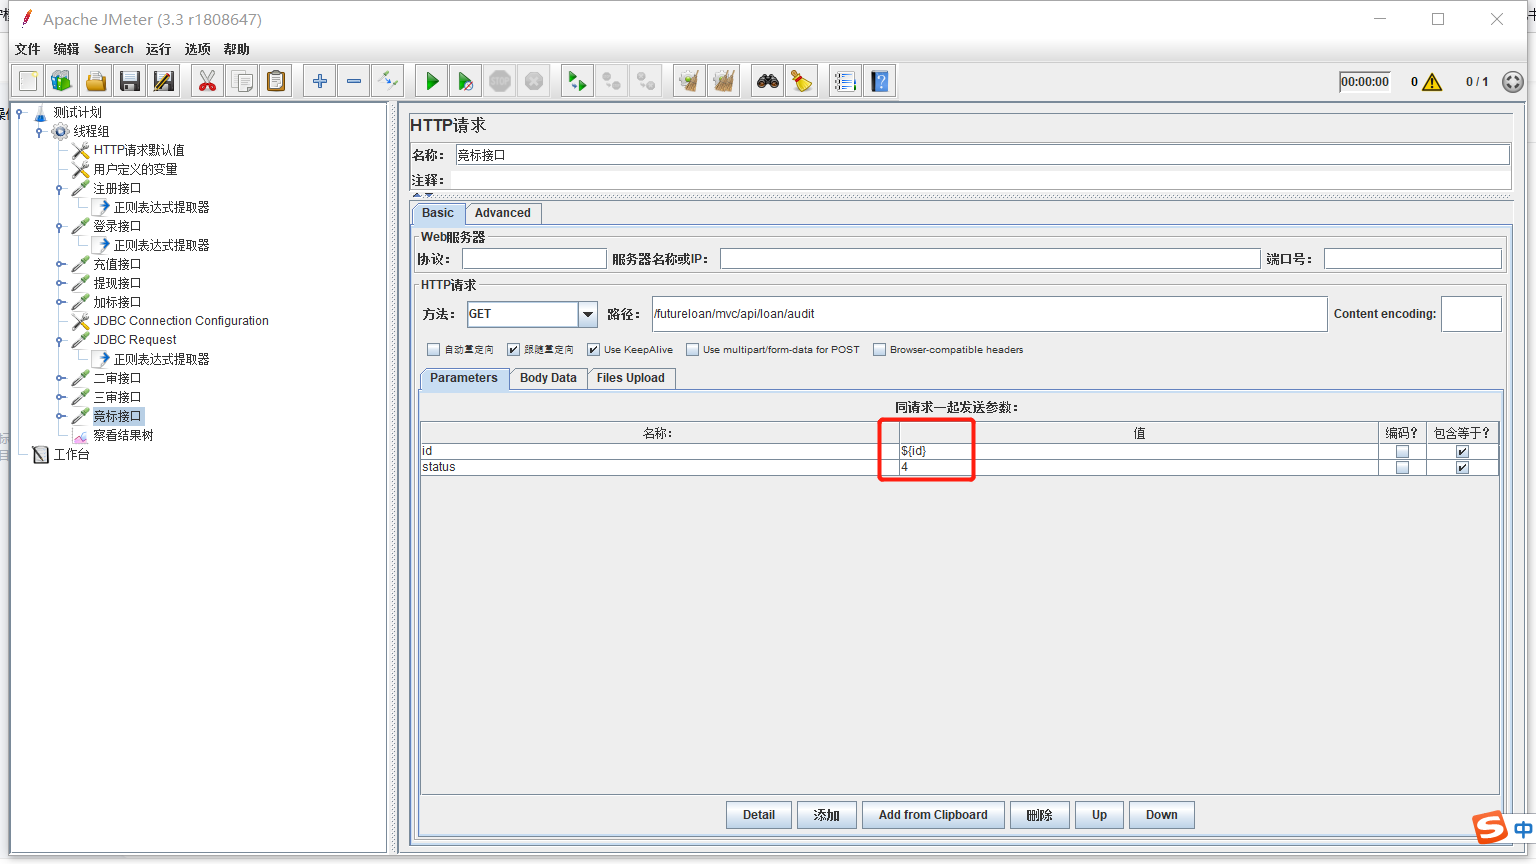The image size is (1536, 864).
Task: Click the Sogou input method S icon
Action: 1489,827
